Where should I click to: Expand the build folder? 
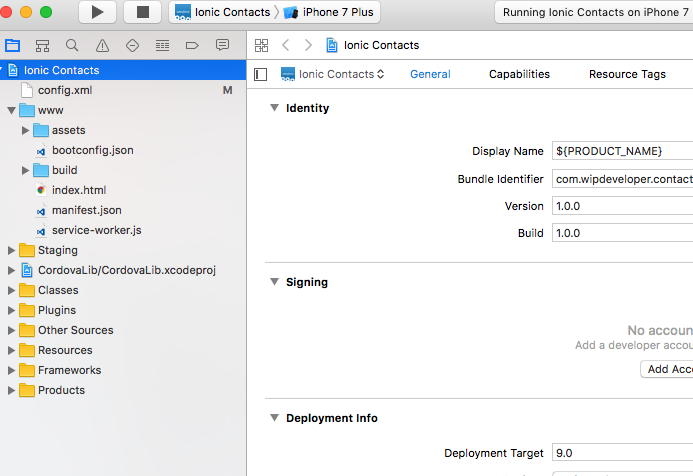[x=25, y=170]
